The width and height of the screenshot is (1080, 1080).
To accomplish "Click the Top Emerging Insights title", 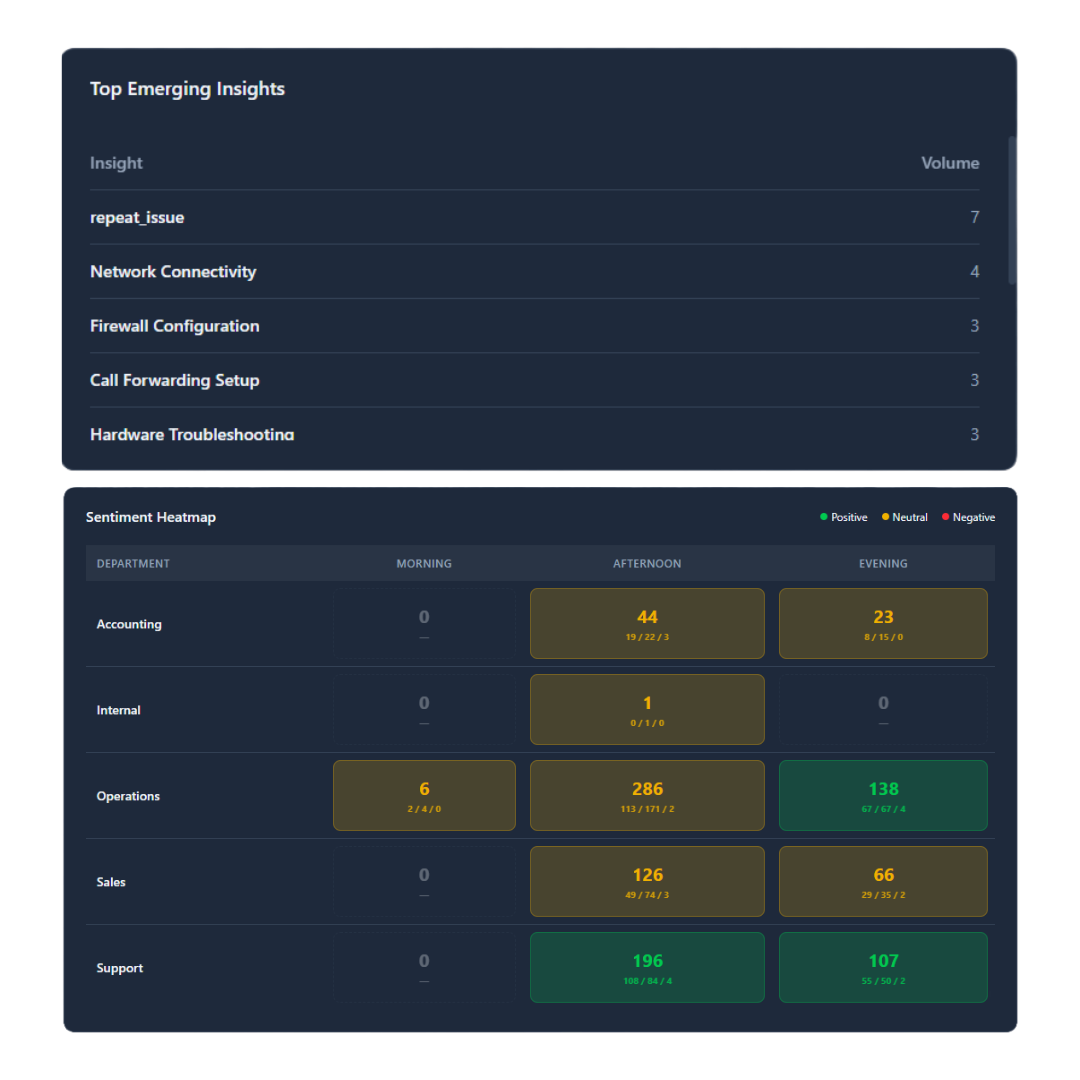I will tap(187, 89).
